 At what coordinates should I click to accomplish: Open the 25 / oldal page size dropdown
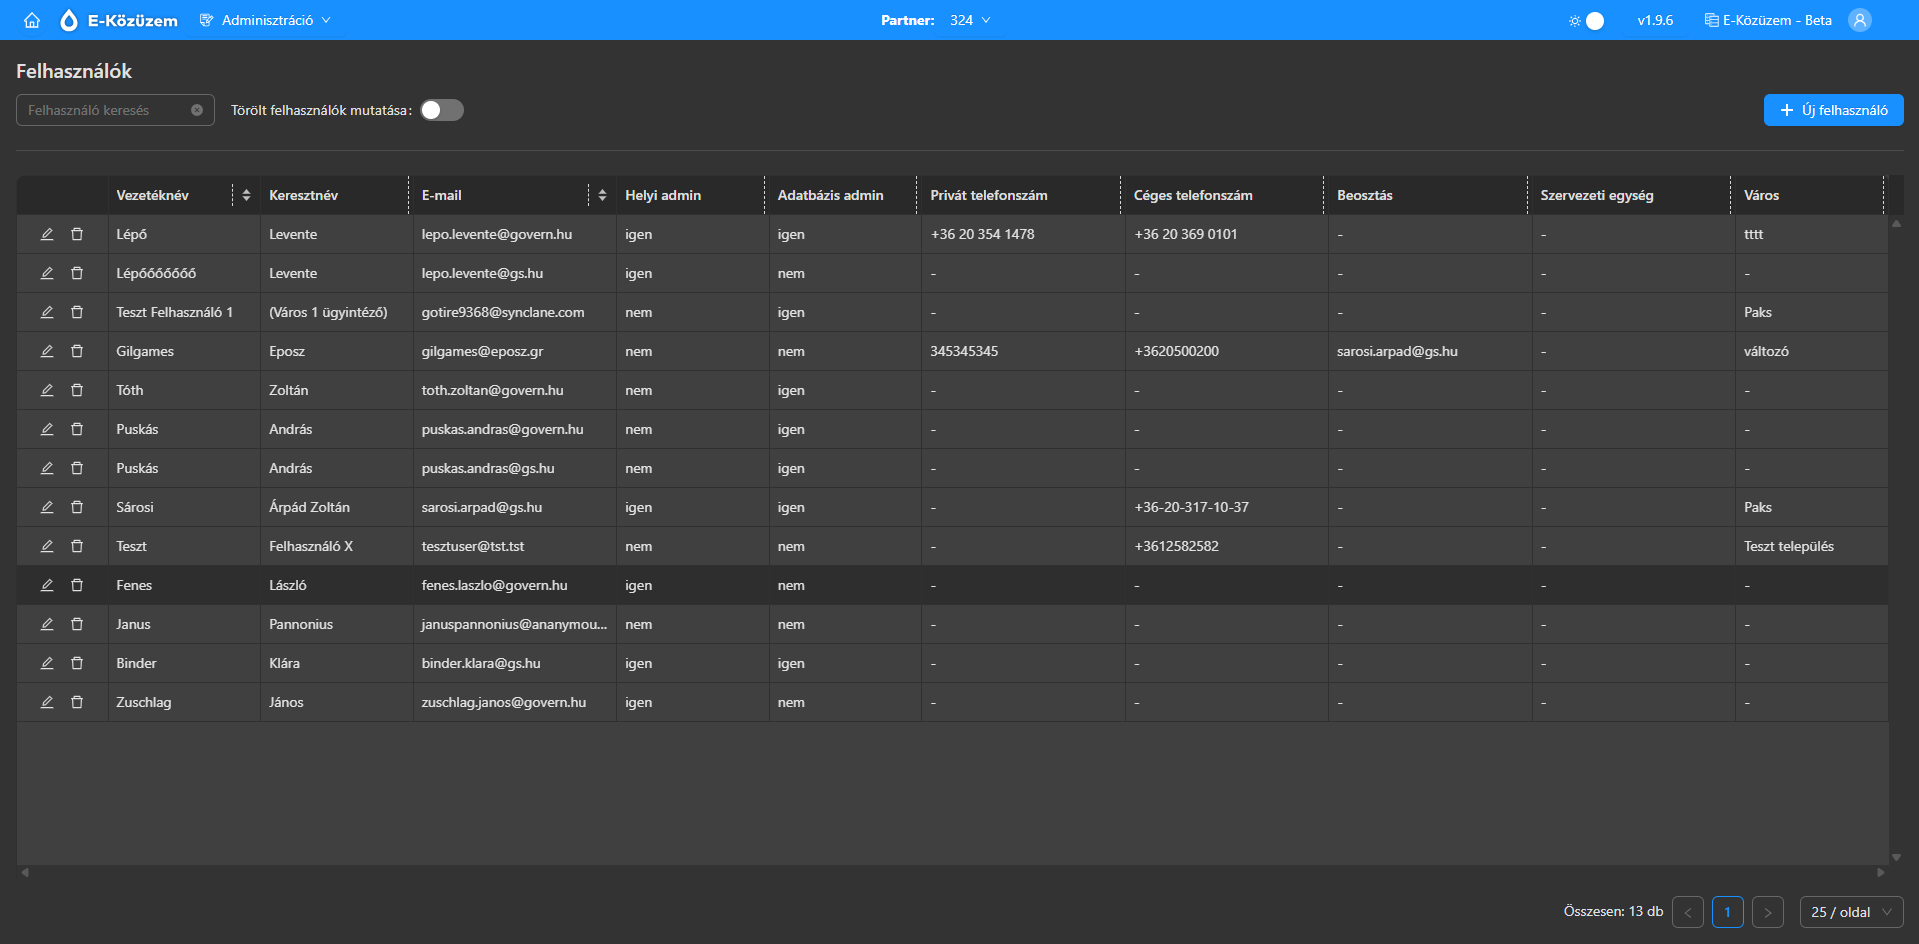1851,912
